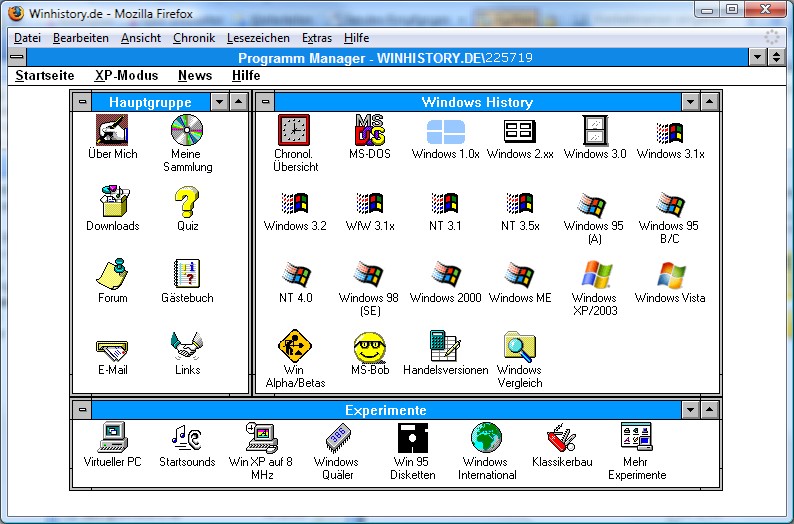Open the NT 3.5x icon
This screenshot has width=794, height=524.
click(520, 204)
